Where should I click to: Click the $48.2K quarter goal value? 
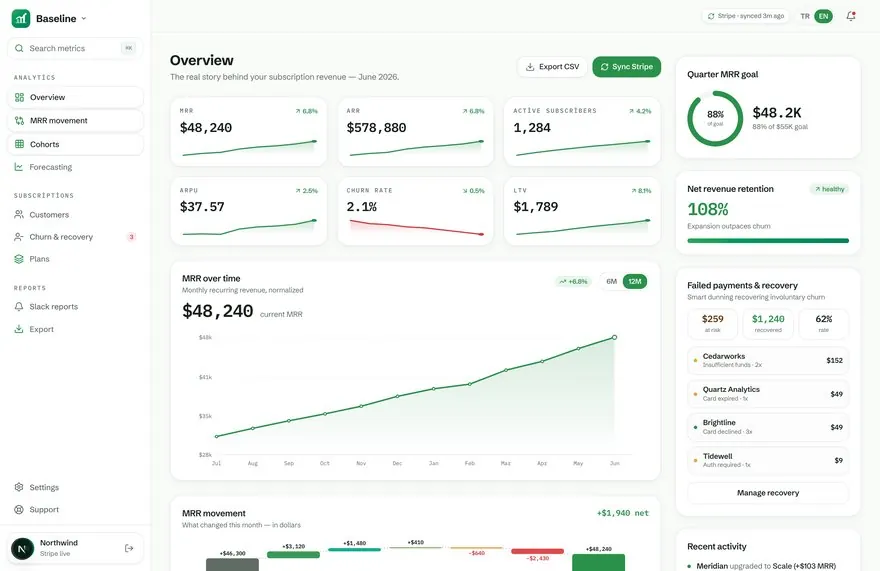[777, 113]
